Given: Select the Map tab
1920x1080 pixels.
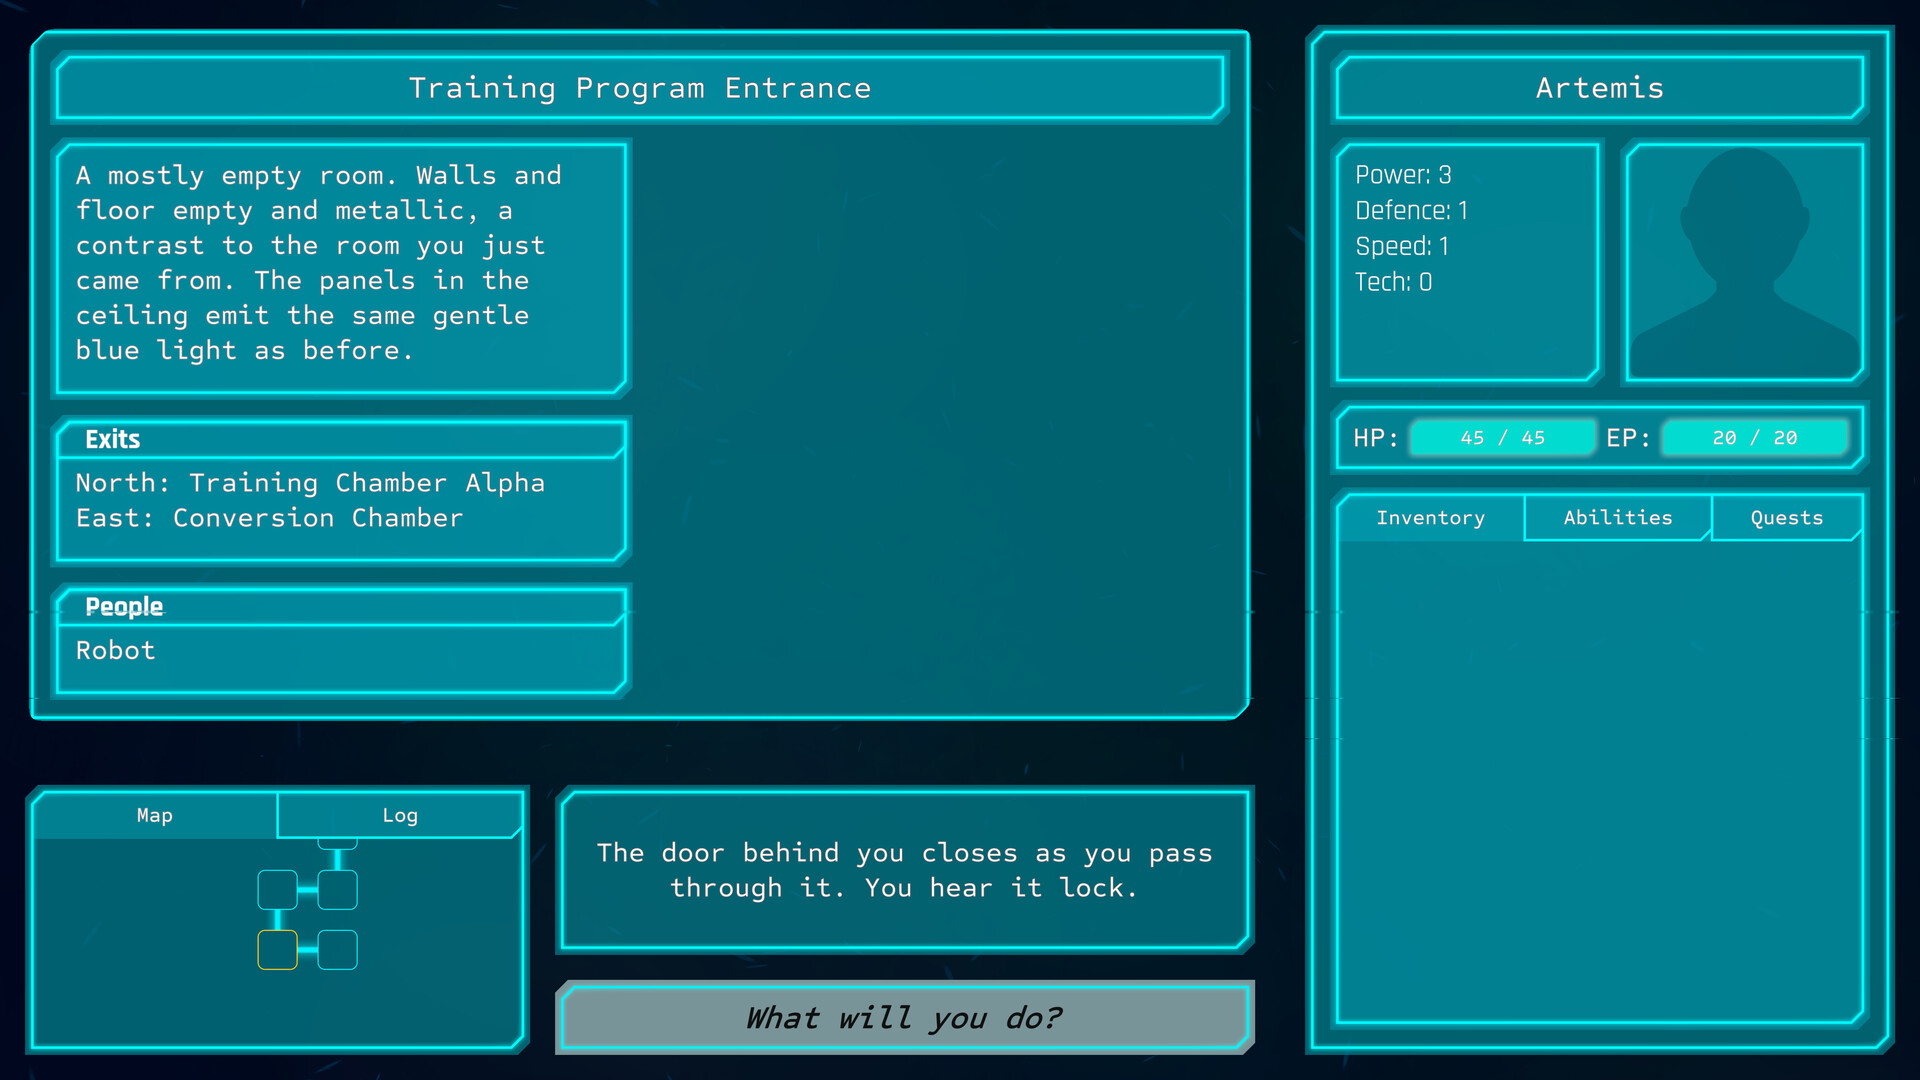Looking at the screenshot, I should pyautogui.click(x=155, y=815).
